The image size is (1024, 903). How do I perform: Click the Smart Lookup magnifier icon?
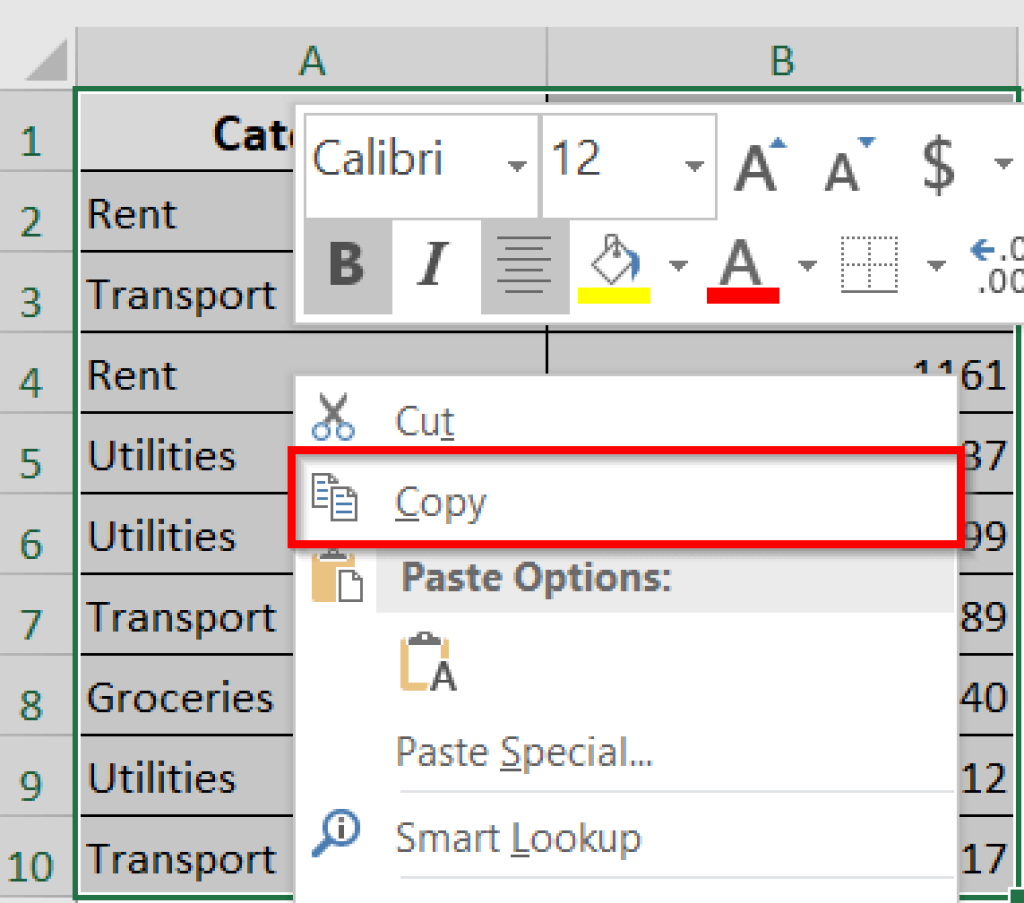(336, 834)
